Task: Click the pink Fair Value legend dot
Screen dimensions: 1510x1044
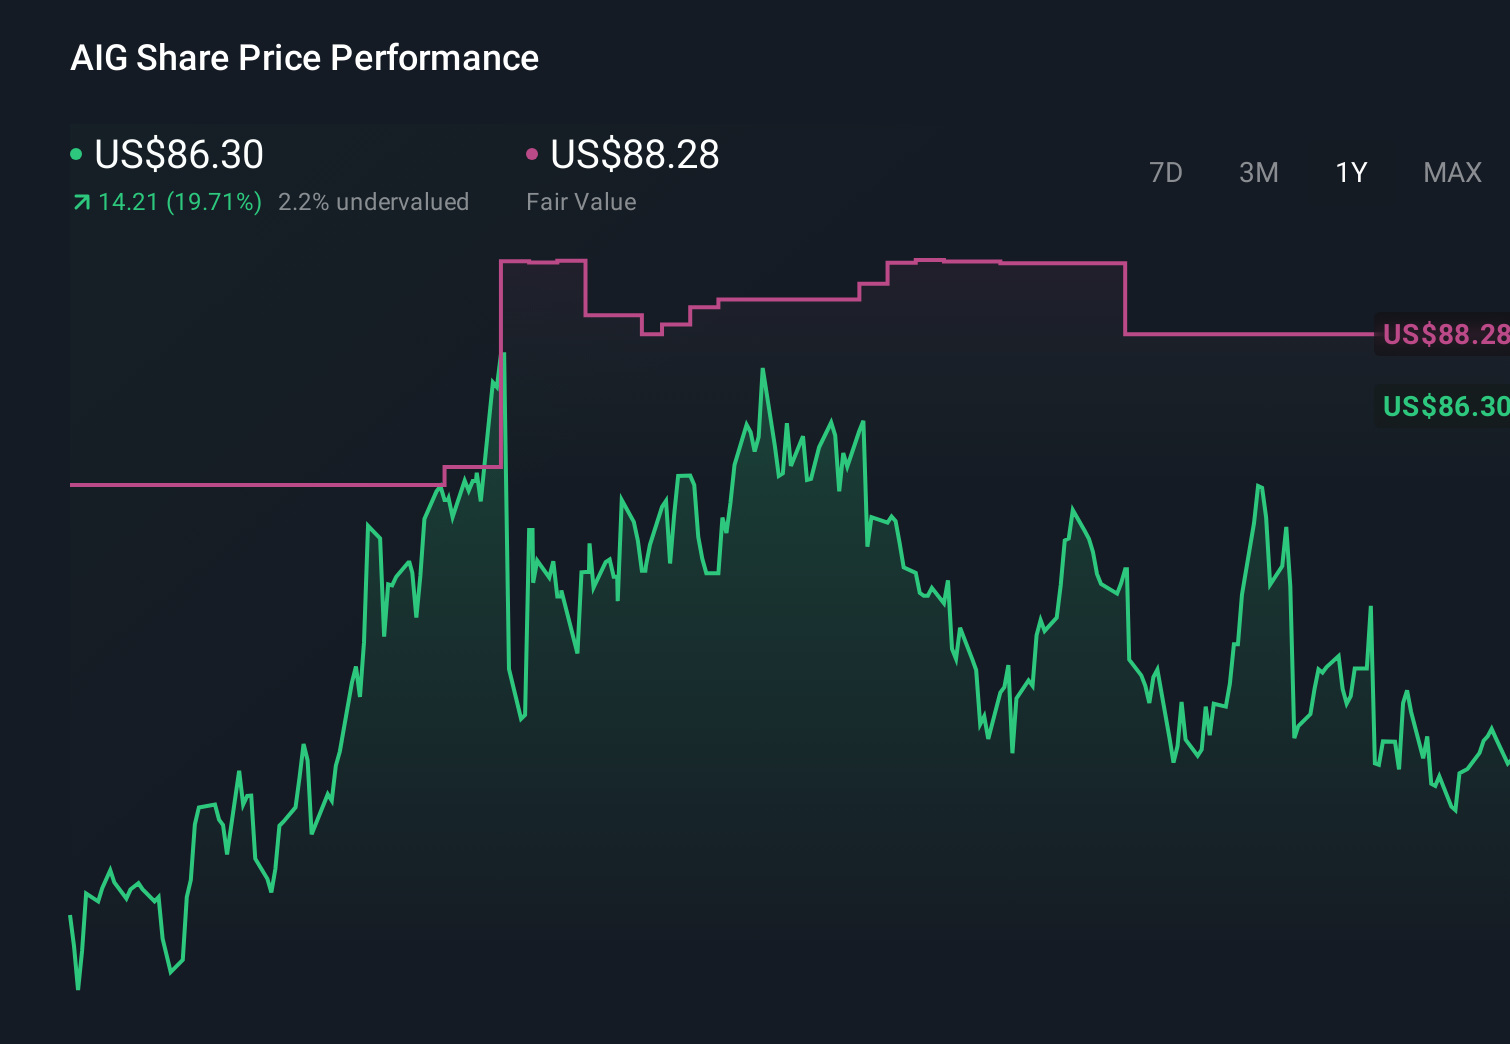Action: [533, 154]
